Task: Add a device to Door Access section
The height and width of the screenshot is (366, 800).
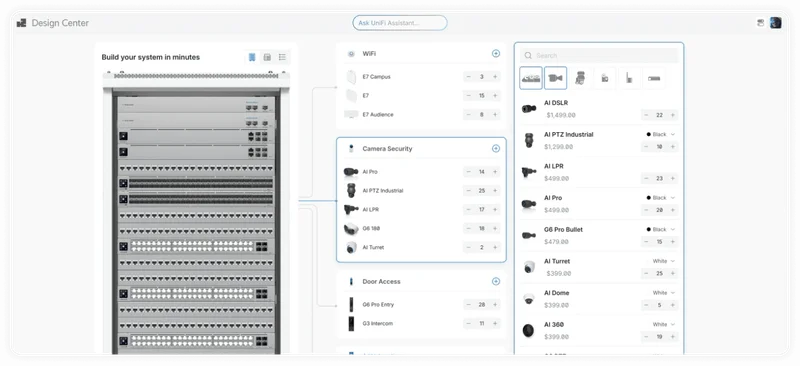Action: tap(495, 281)
